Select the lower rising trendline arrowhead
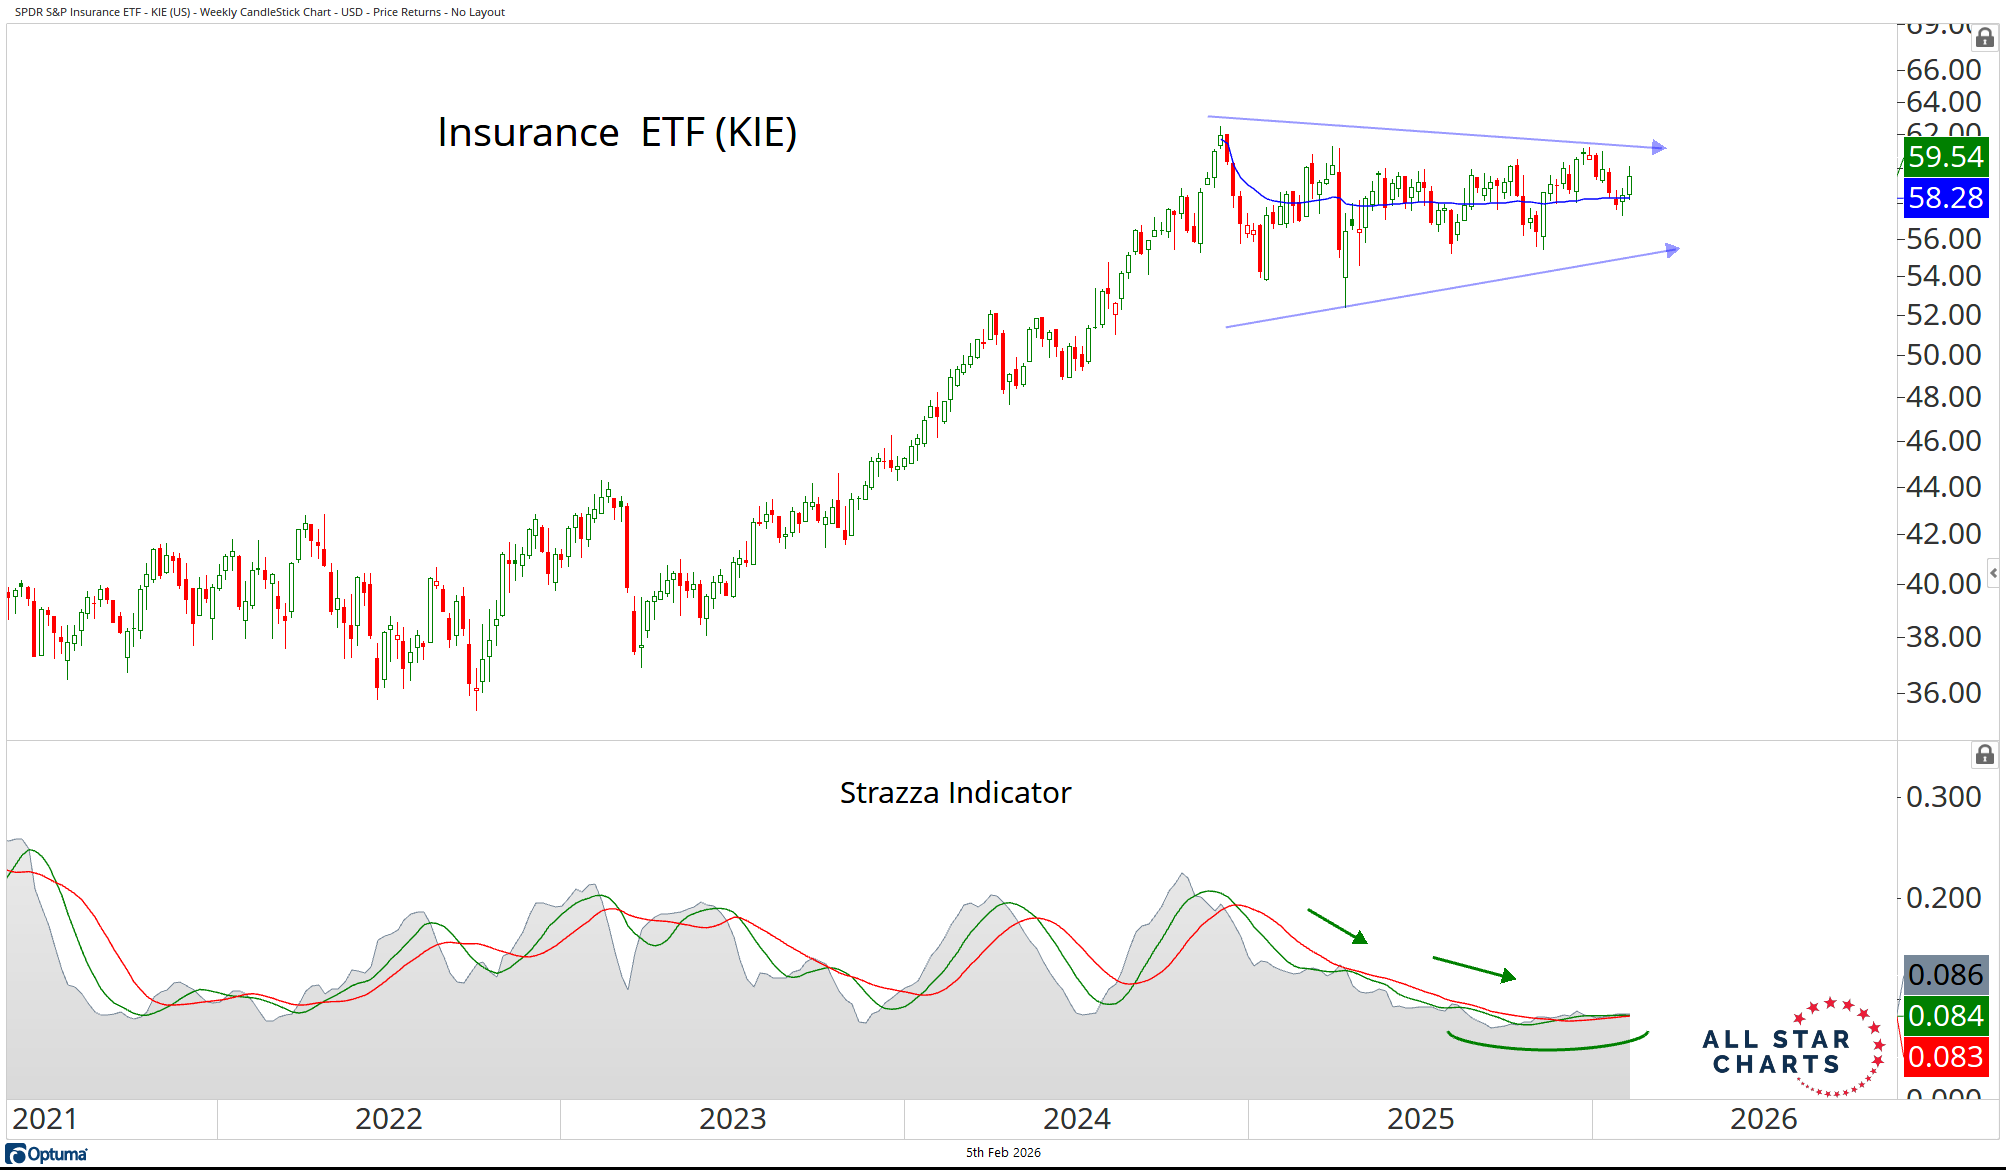Image resolution: width=2006 pixels, height=1170 pixels. pos(1672,249)
